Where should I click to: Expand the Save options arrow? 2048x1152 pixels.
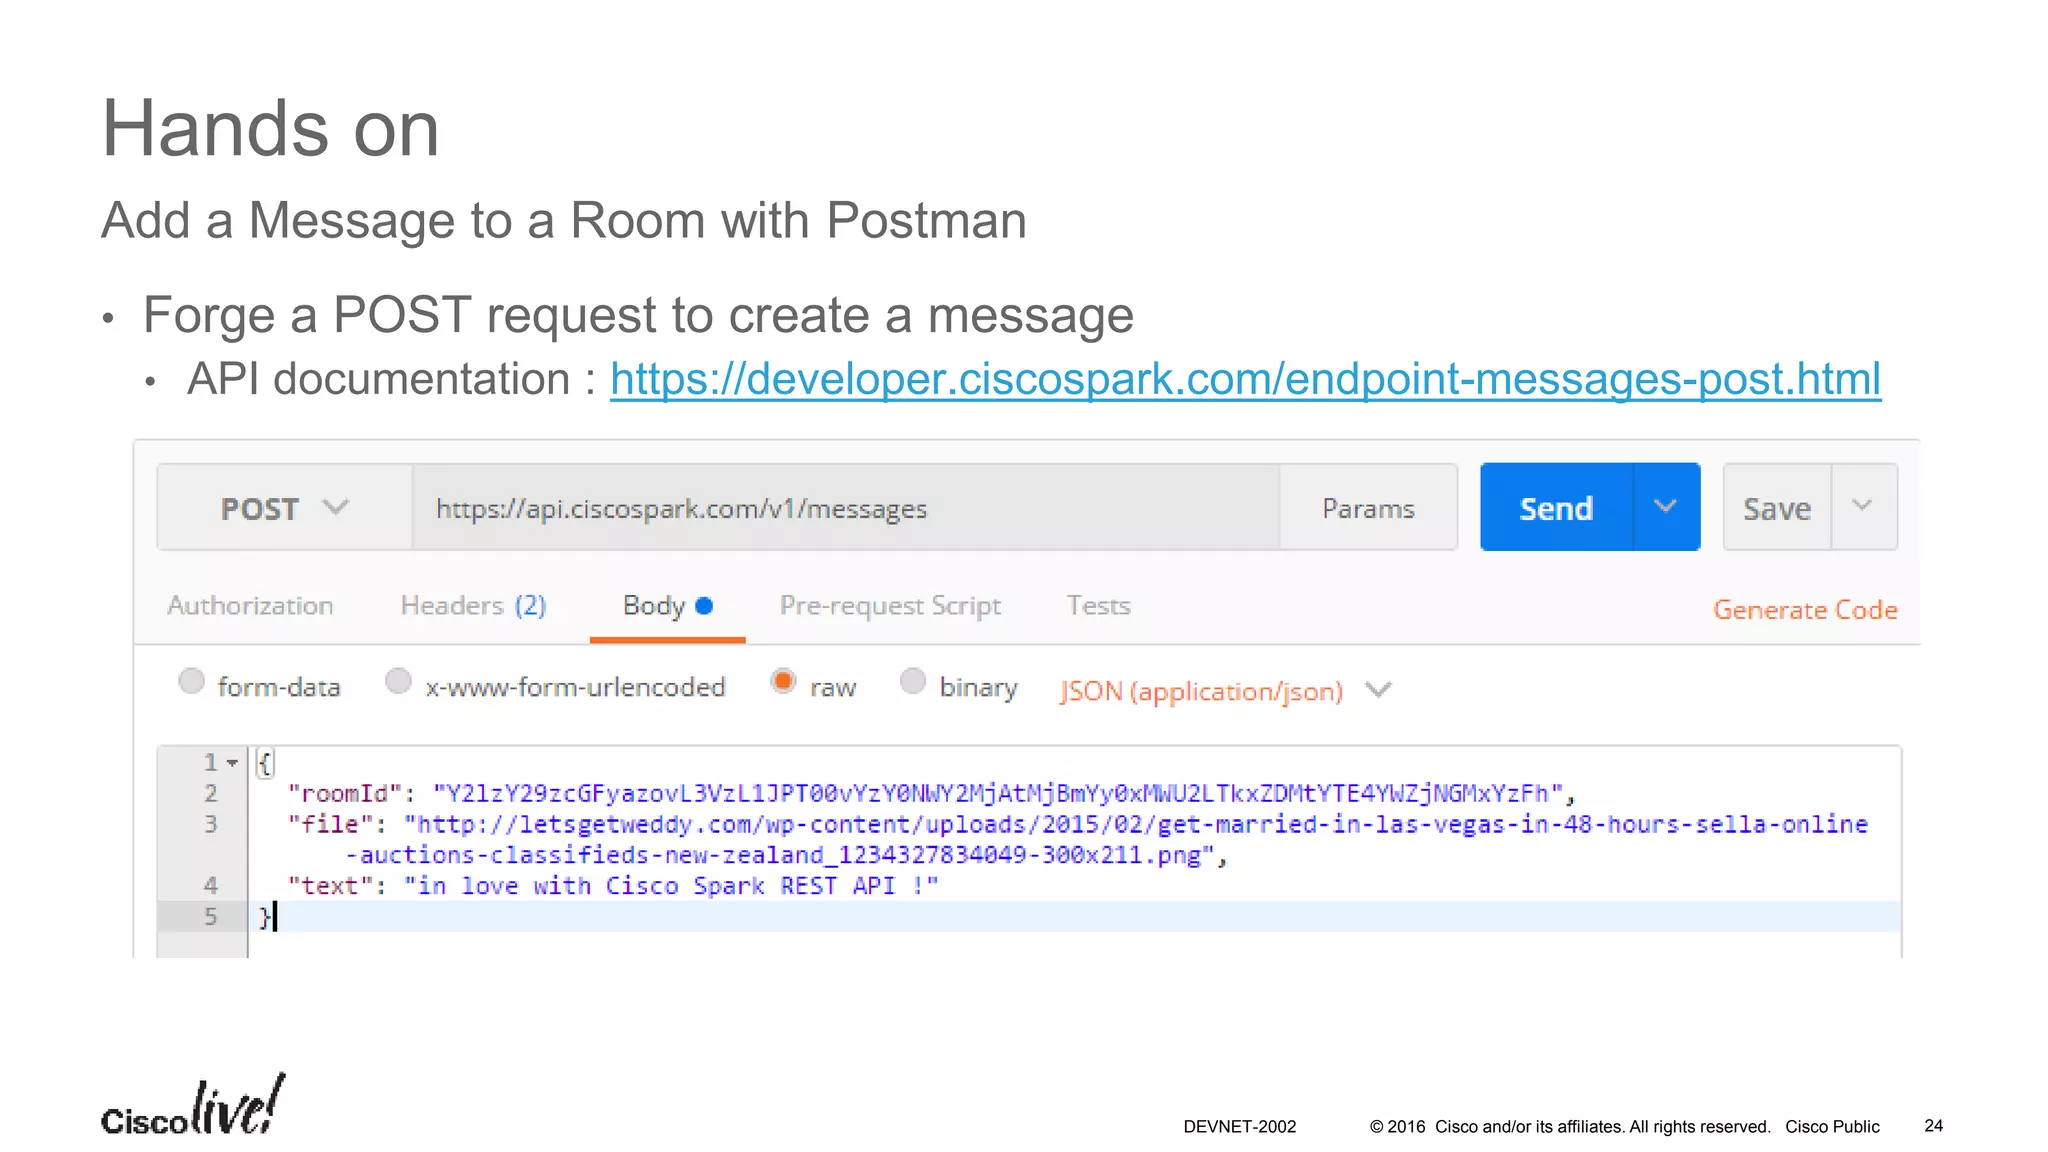[x=1862, y=506]
